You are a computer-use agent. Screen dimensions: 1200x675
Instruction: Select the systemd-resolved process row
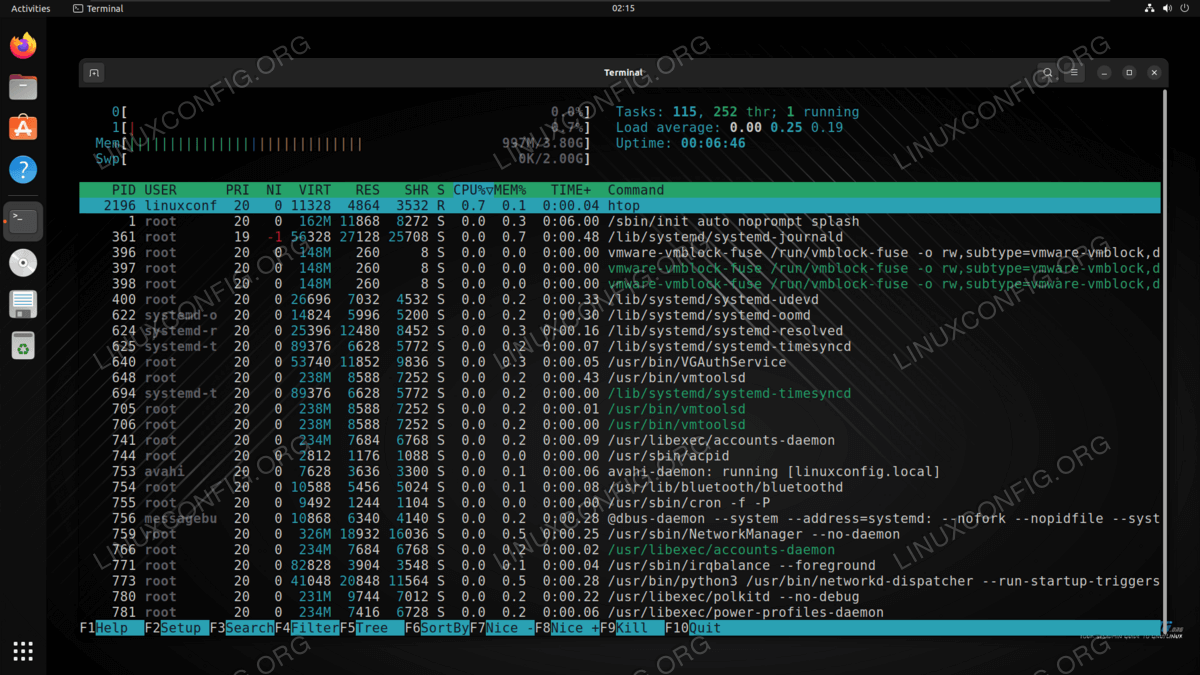(620, 331)
